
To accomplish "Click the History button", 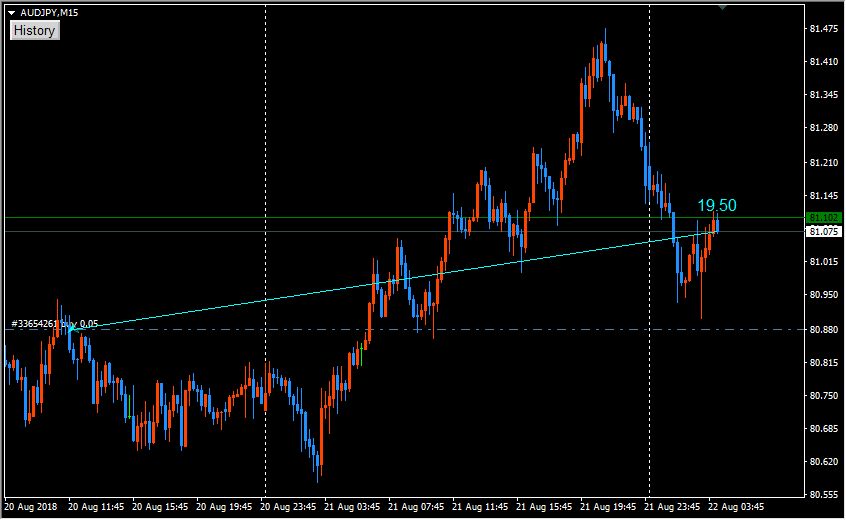I will (x=35, y=31).
